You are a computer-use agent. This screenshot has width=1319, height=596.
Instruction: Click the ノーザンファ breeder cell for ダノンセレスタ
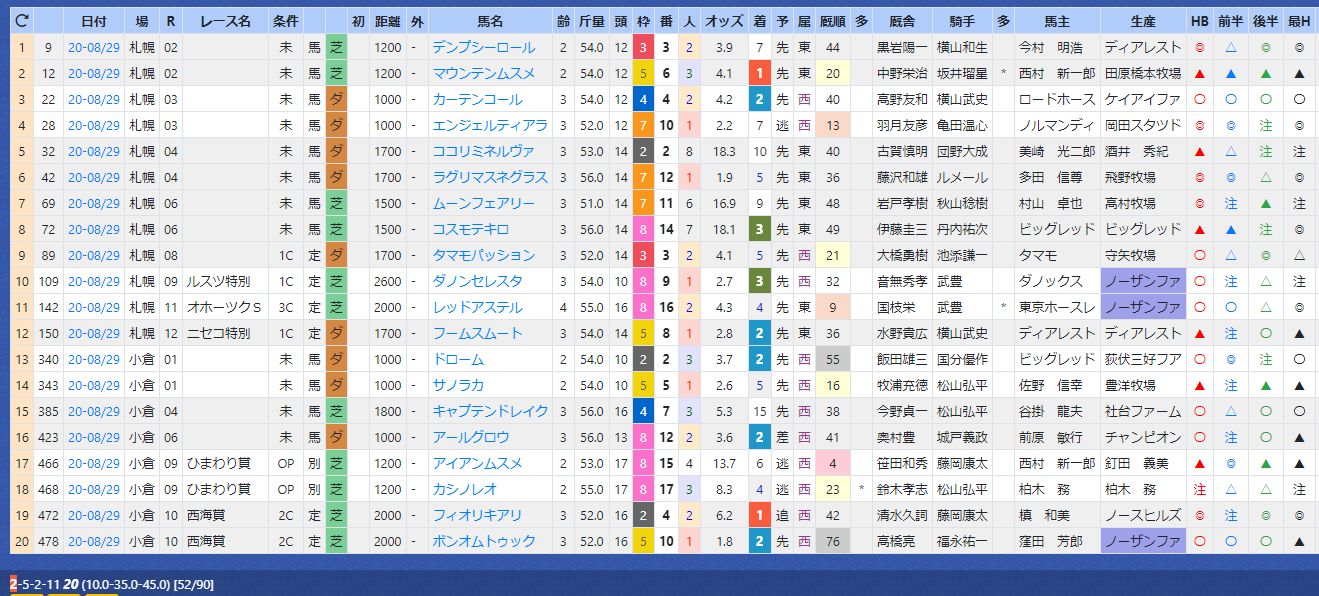(x=1143, y=281)
